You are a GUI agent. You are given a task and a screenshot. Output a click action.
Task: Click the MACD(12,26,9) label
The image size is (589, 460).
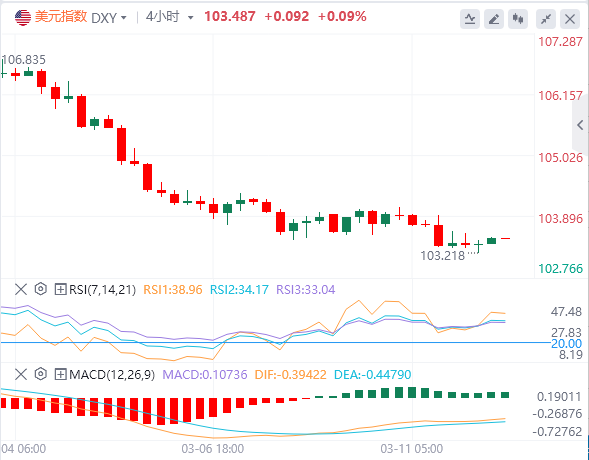(112, 375)
